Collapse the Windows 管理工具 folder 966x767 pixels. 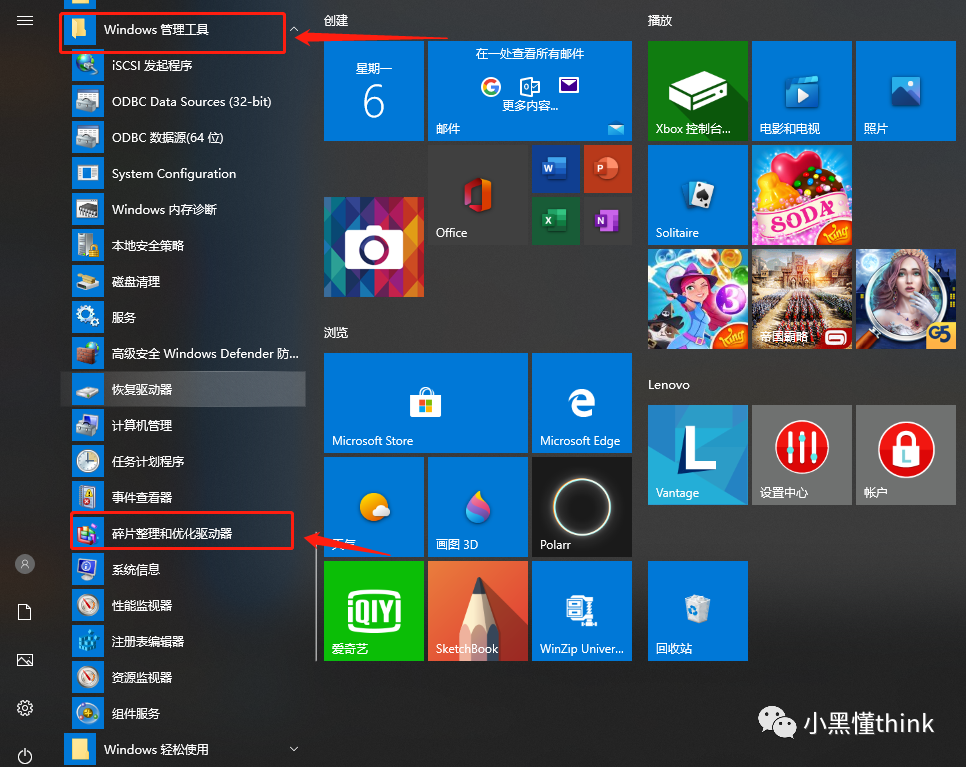(184, 30)
